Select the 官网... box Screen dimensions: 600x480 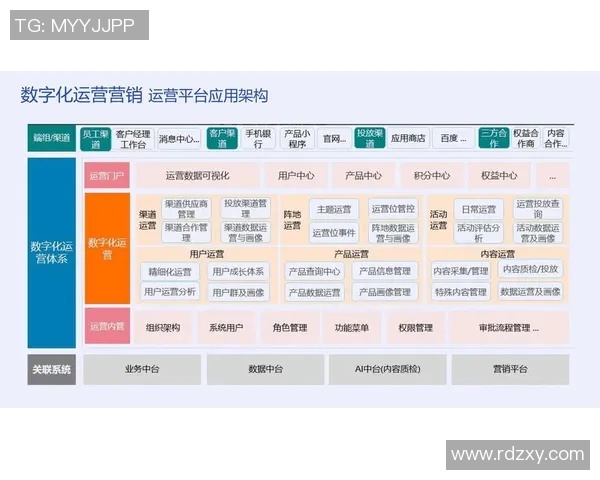[334, 138]
